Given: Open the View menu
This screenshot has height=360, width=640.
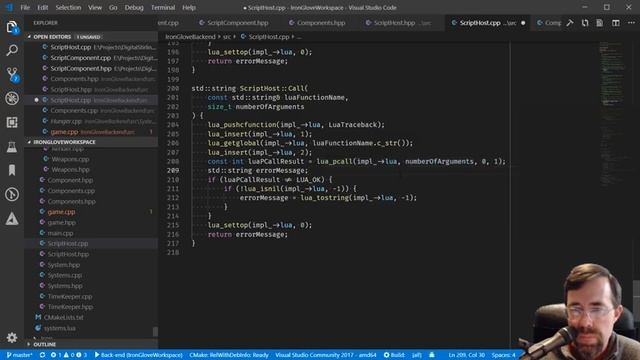Looking at the screenshot, I should coord(95,7).
